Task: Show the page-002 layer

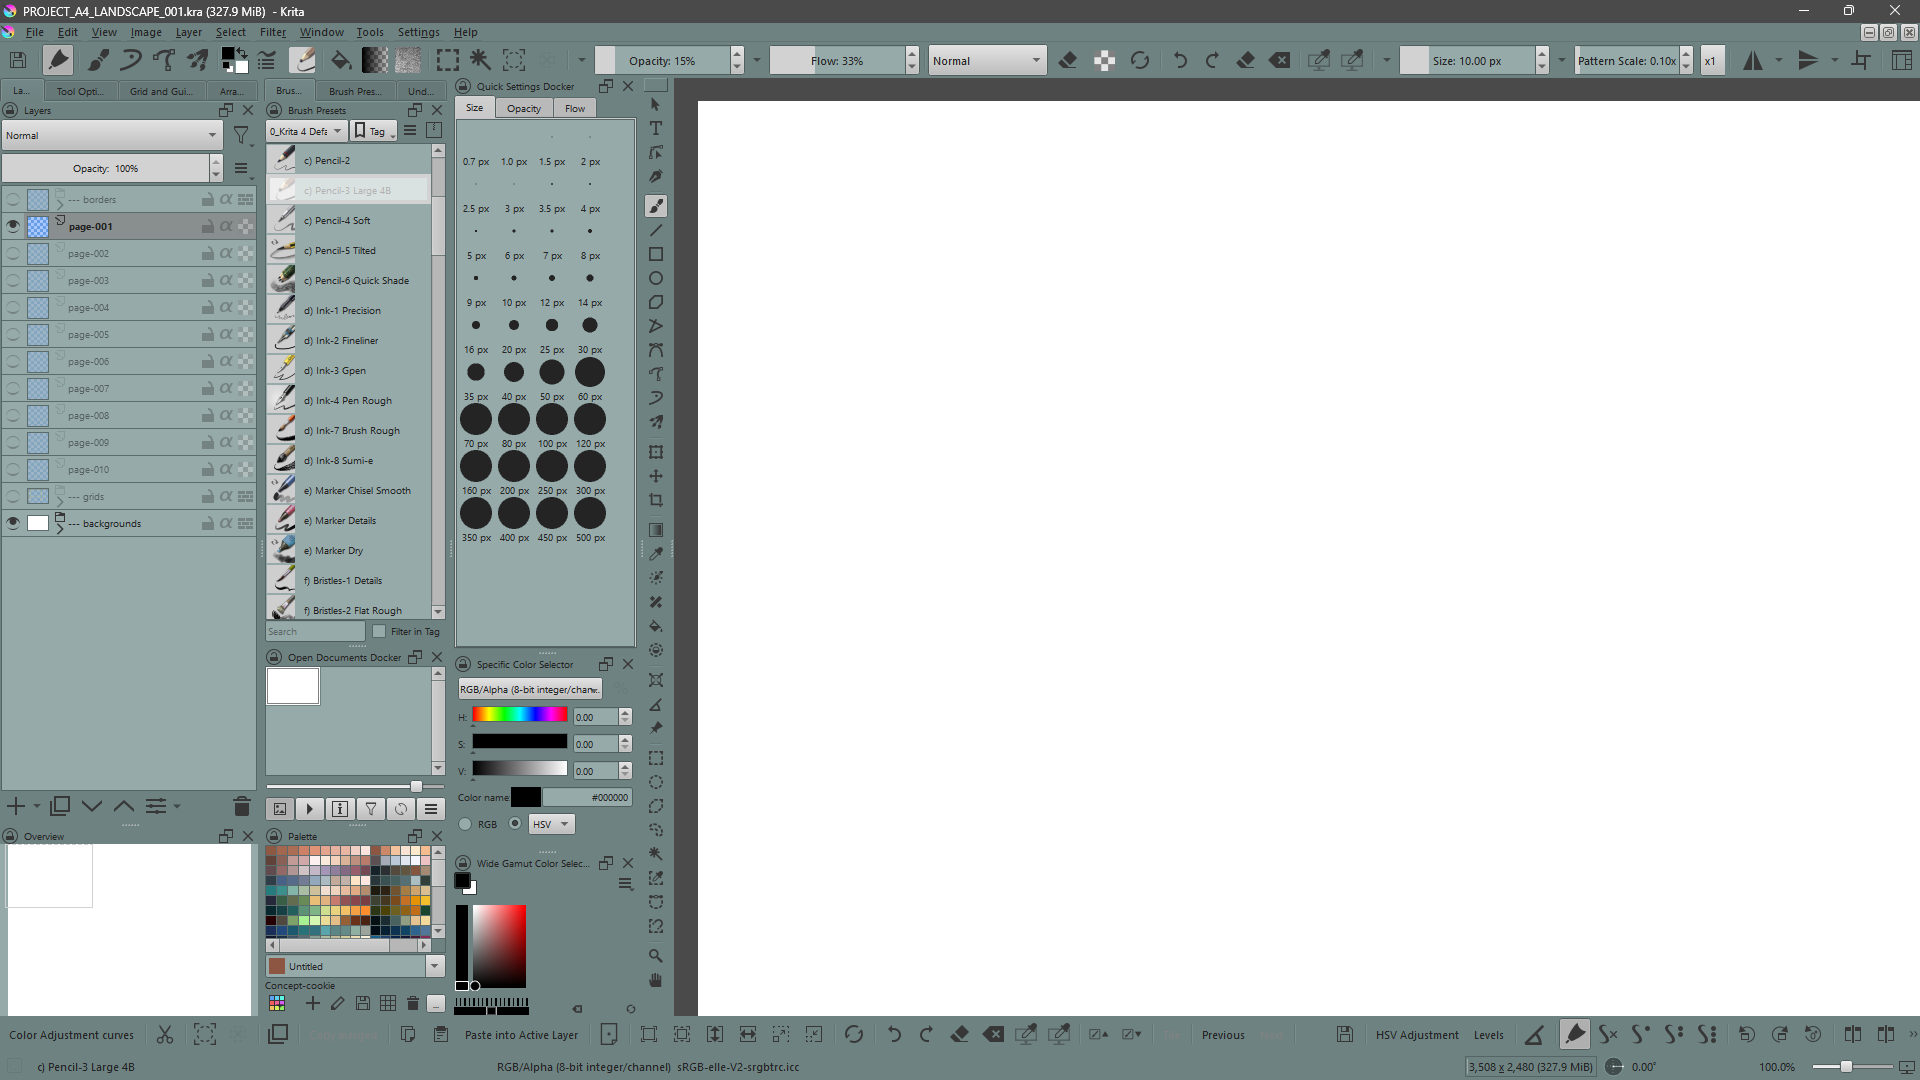Action: click(x=13, y=254)
